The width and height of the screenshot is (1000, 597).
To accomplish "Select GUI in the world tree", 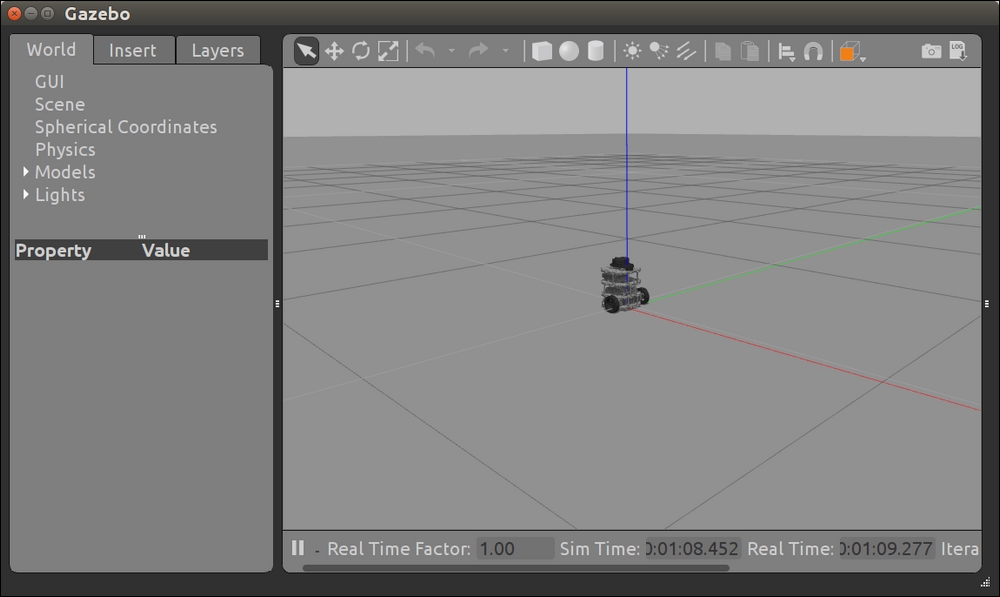I will 49,82.
